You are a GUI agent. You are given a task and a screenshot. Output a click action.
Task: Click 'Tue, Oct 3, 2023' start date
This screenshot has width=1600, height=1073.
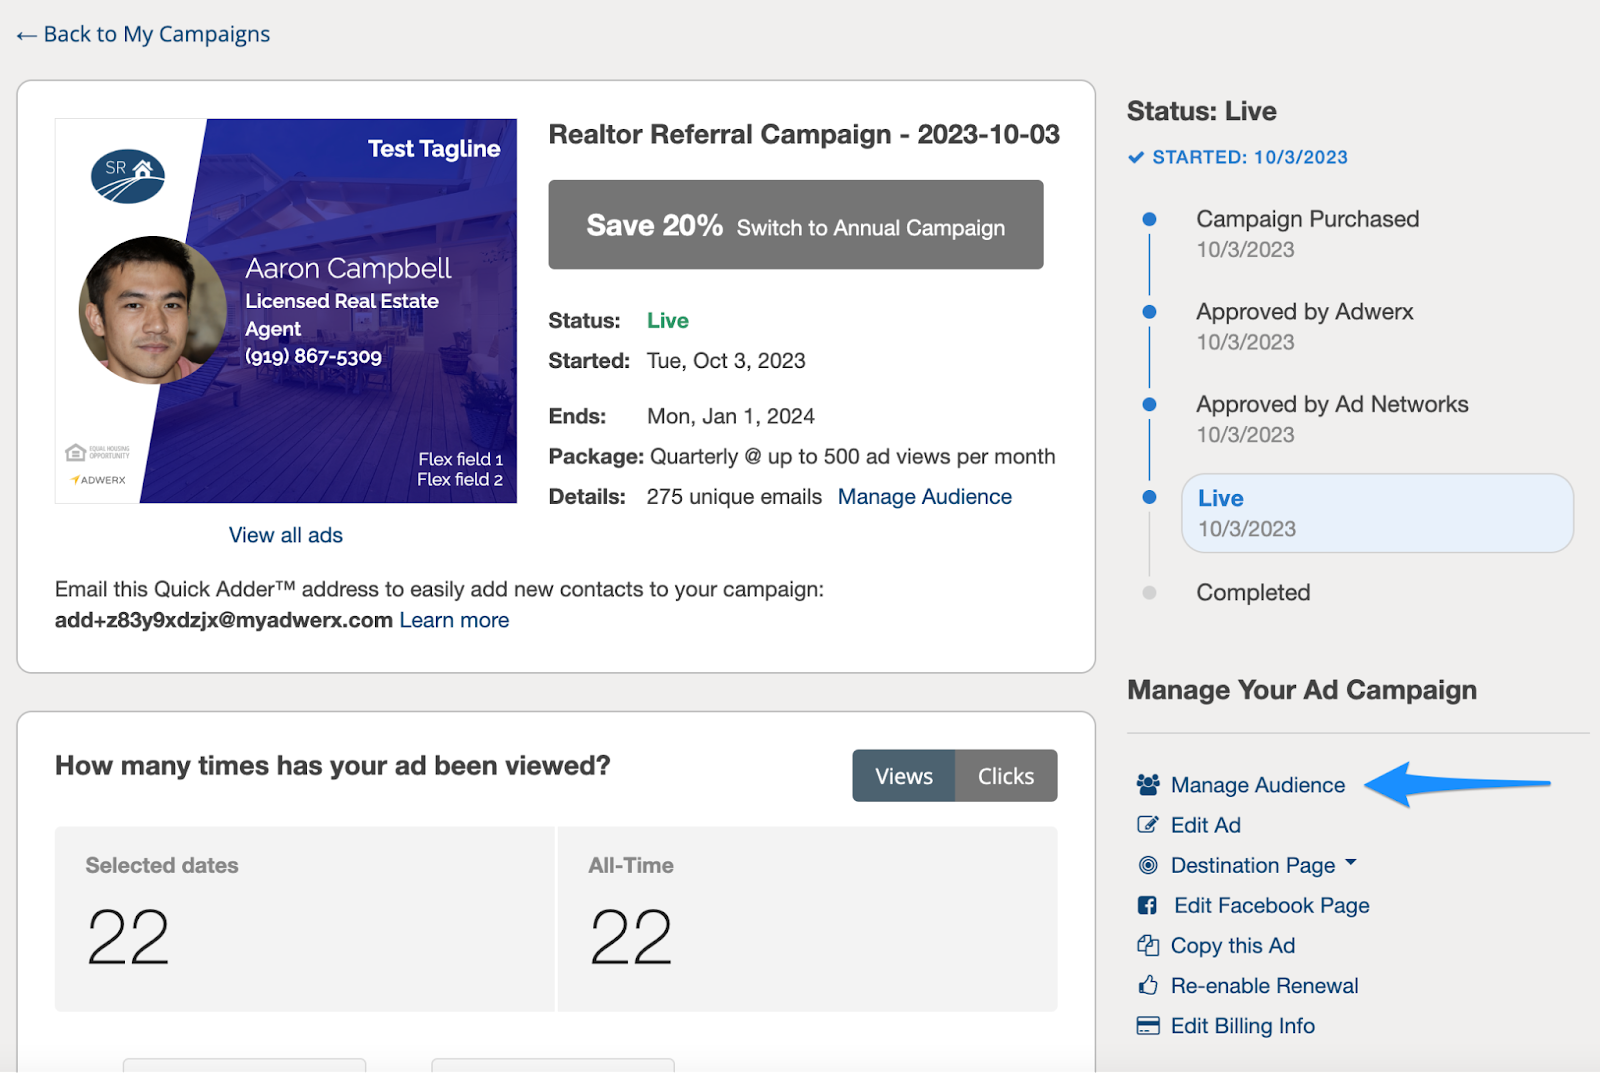click(x=726, y=361)
